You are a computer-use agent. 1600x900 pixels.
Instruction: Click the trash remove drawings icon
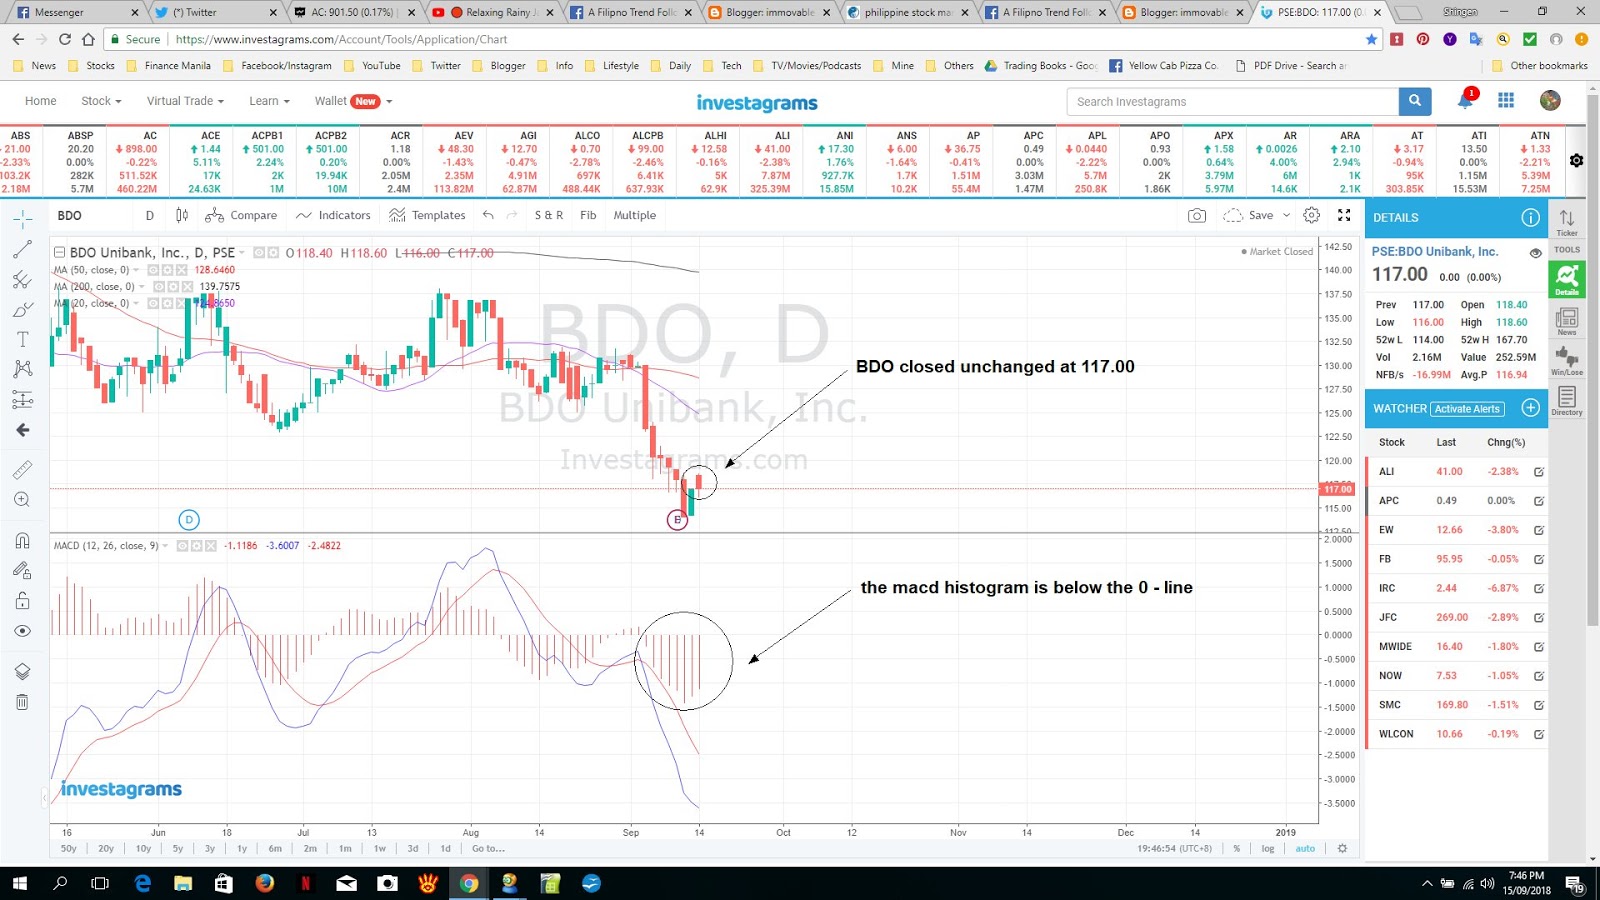coord(22,702)
